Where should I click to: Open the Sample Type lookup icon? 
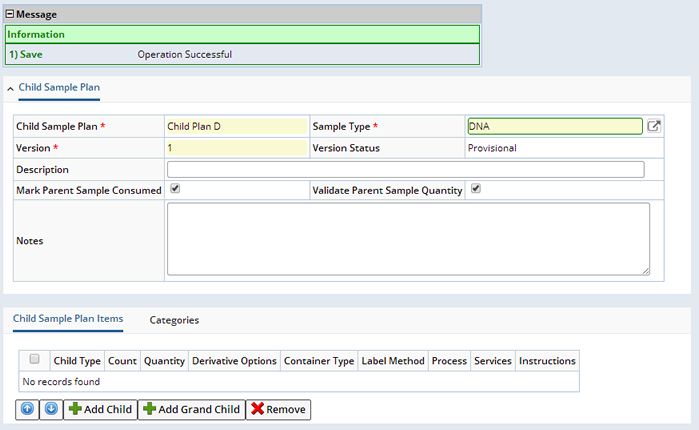click(654, 126)
